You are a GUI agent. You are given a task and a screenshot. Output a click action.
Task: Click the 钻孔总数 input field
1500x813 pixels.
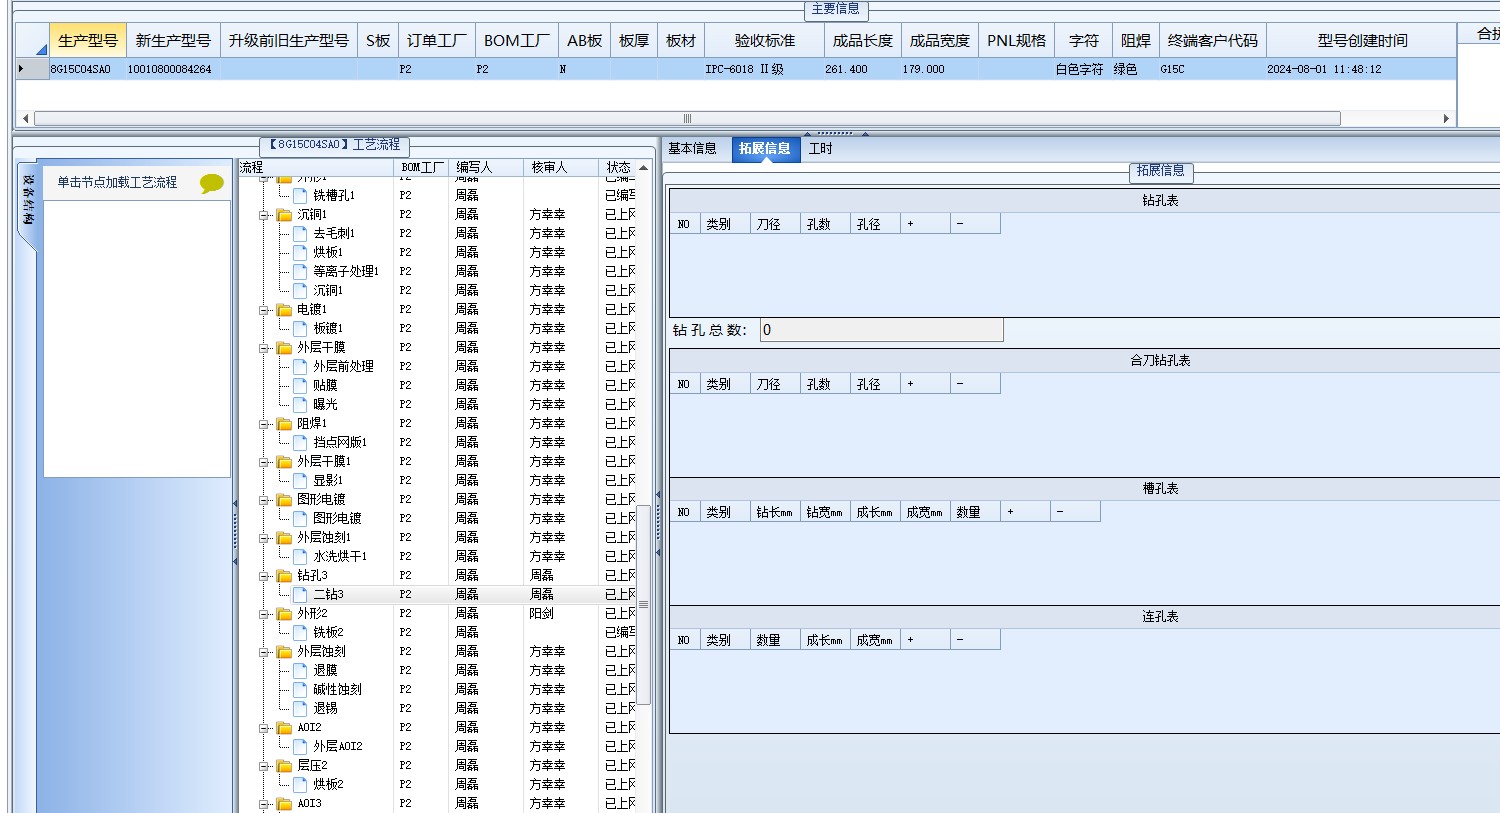point(881,330)
